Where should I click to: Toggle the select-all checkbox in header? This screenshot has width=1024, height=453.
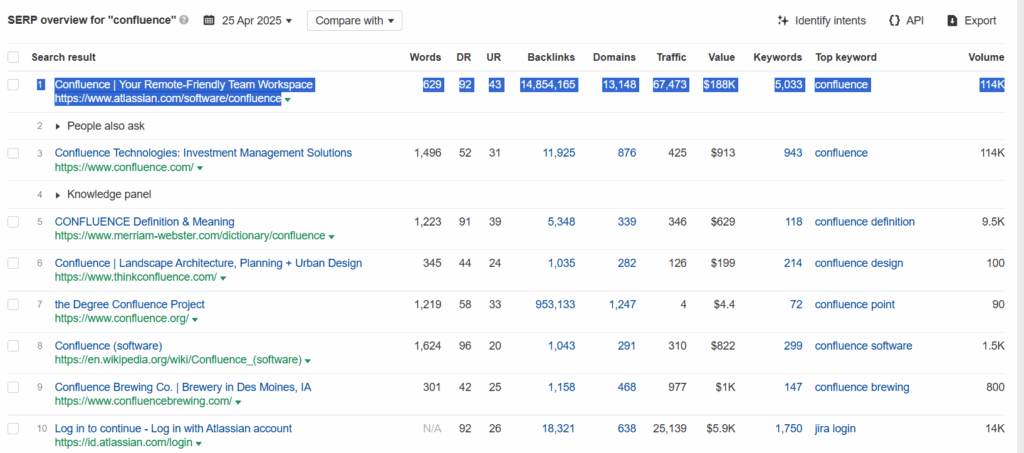[13, 57]
